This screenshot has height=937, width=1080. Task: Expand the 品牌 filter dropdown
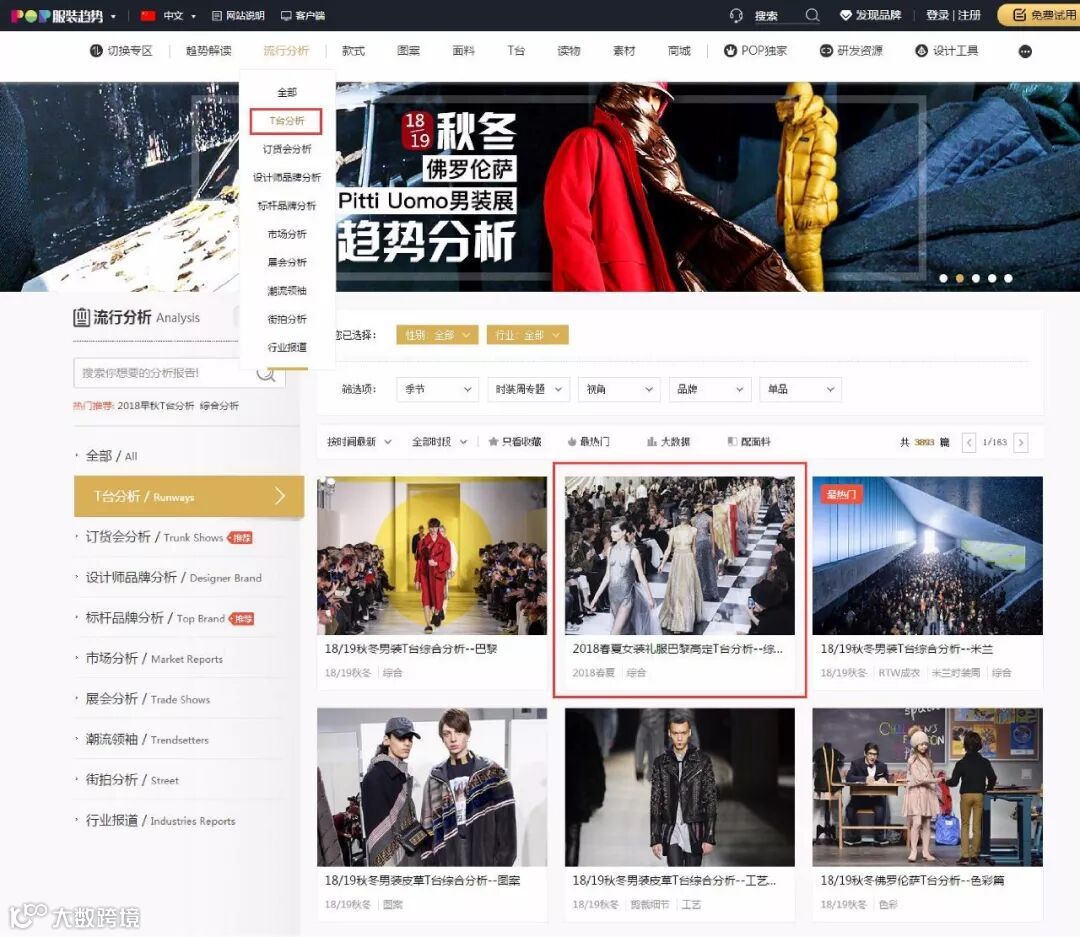click(710, 389)
